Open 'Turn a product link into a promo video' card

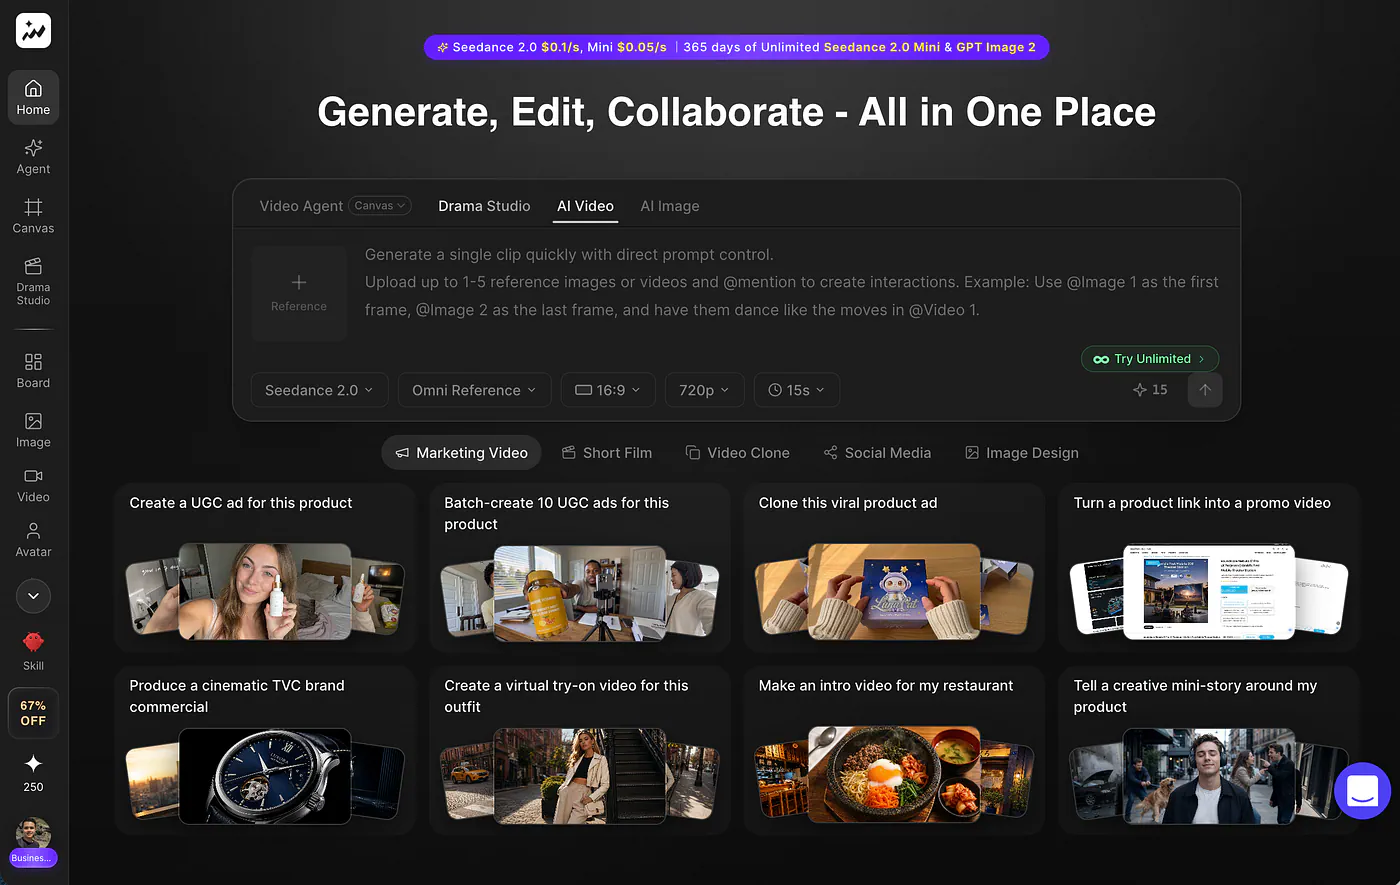1209,568
